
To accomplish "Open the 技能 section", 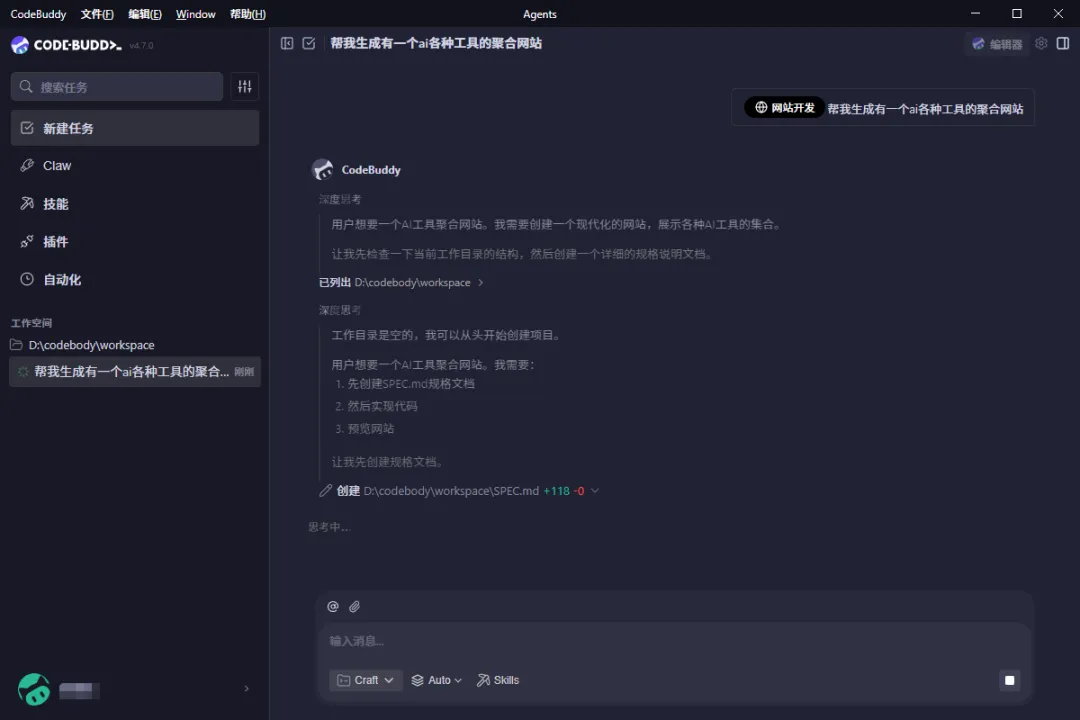I will (x=135, y=203).
